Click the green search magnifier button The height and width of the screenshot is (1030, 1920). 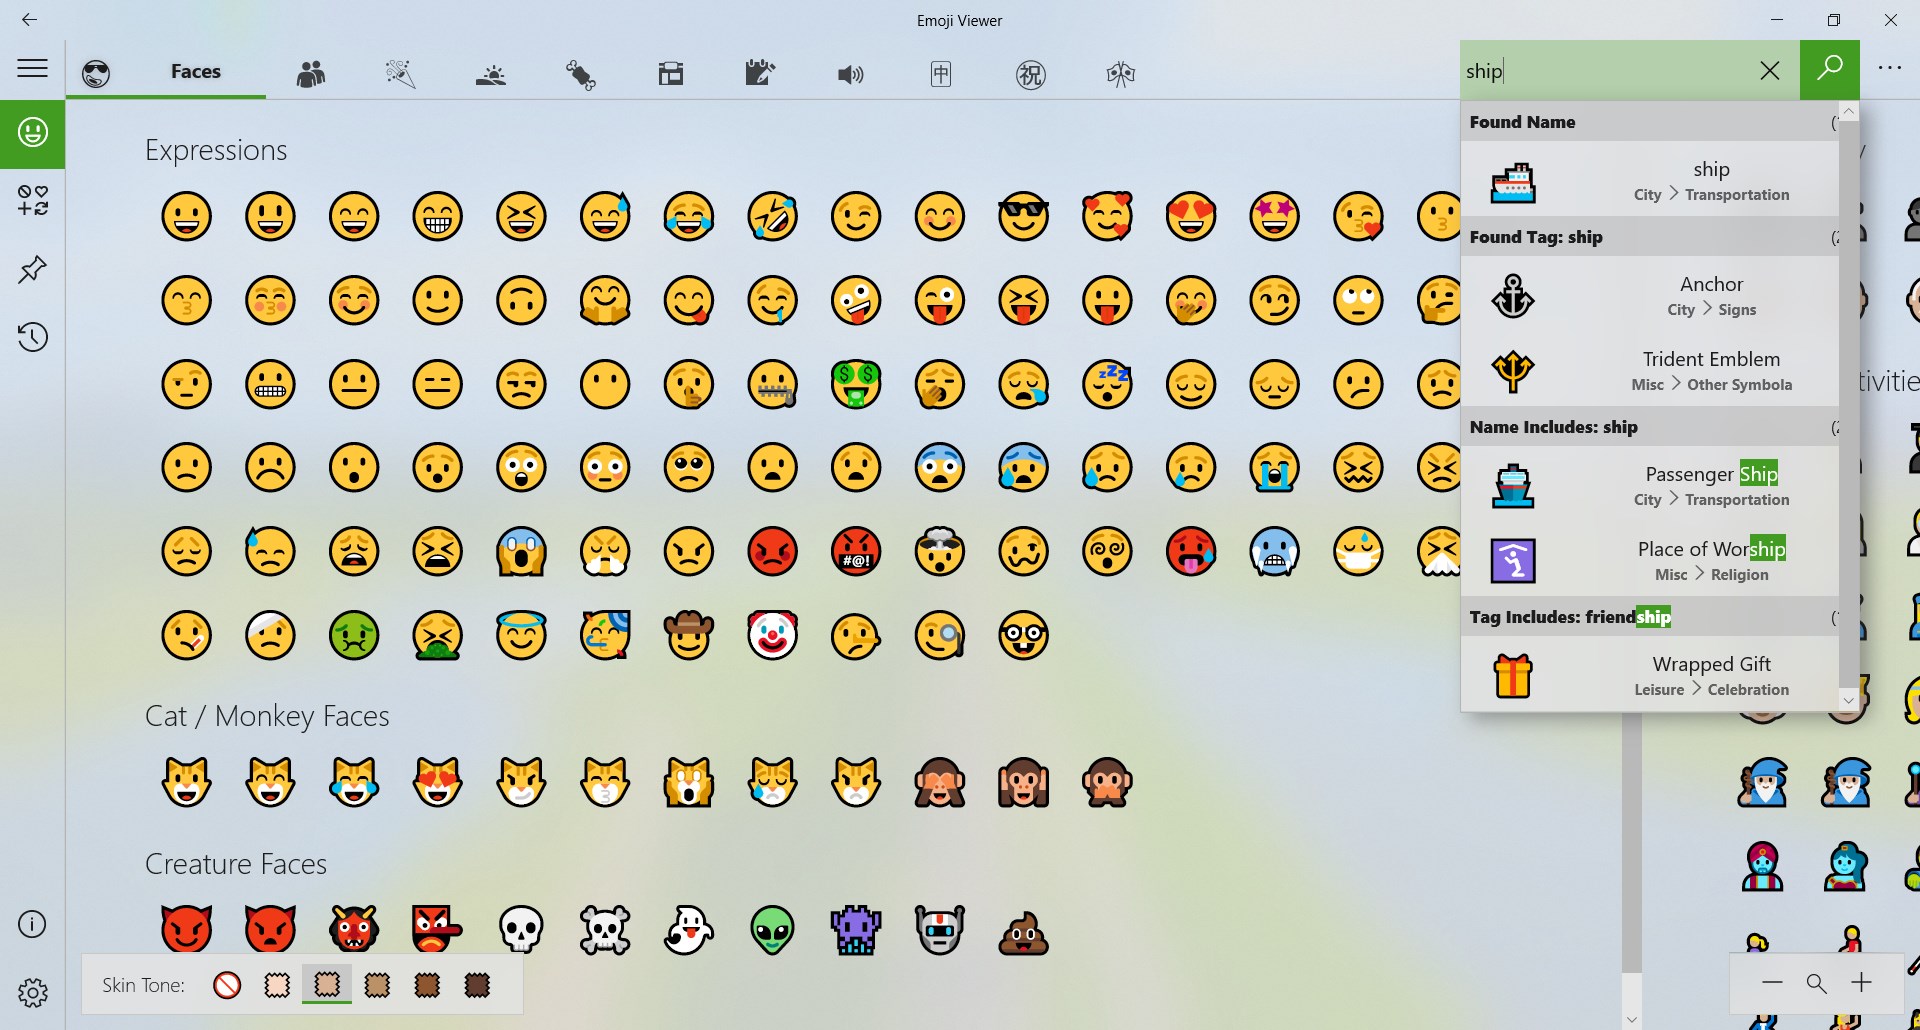pyautogui.click(x=1829, y=69)
